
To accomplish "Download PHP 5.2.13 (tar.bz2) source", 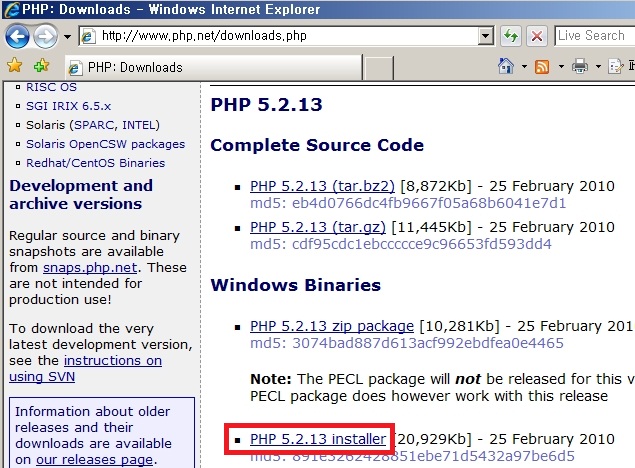I will (322, 186).
